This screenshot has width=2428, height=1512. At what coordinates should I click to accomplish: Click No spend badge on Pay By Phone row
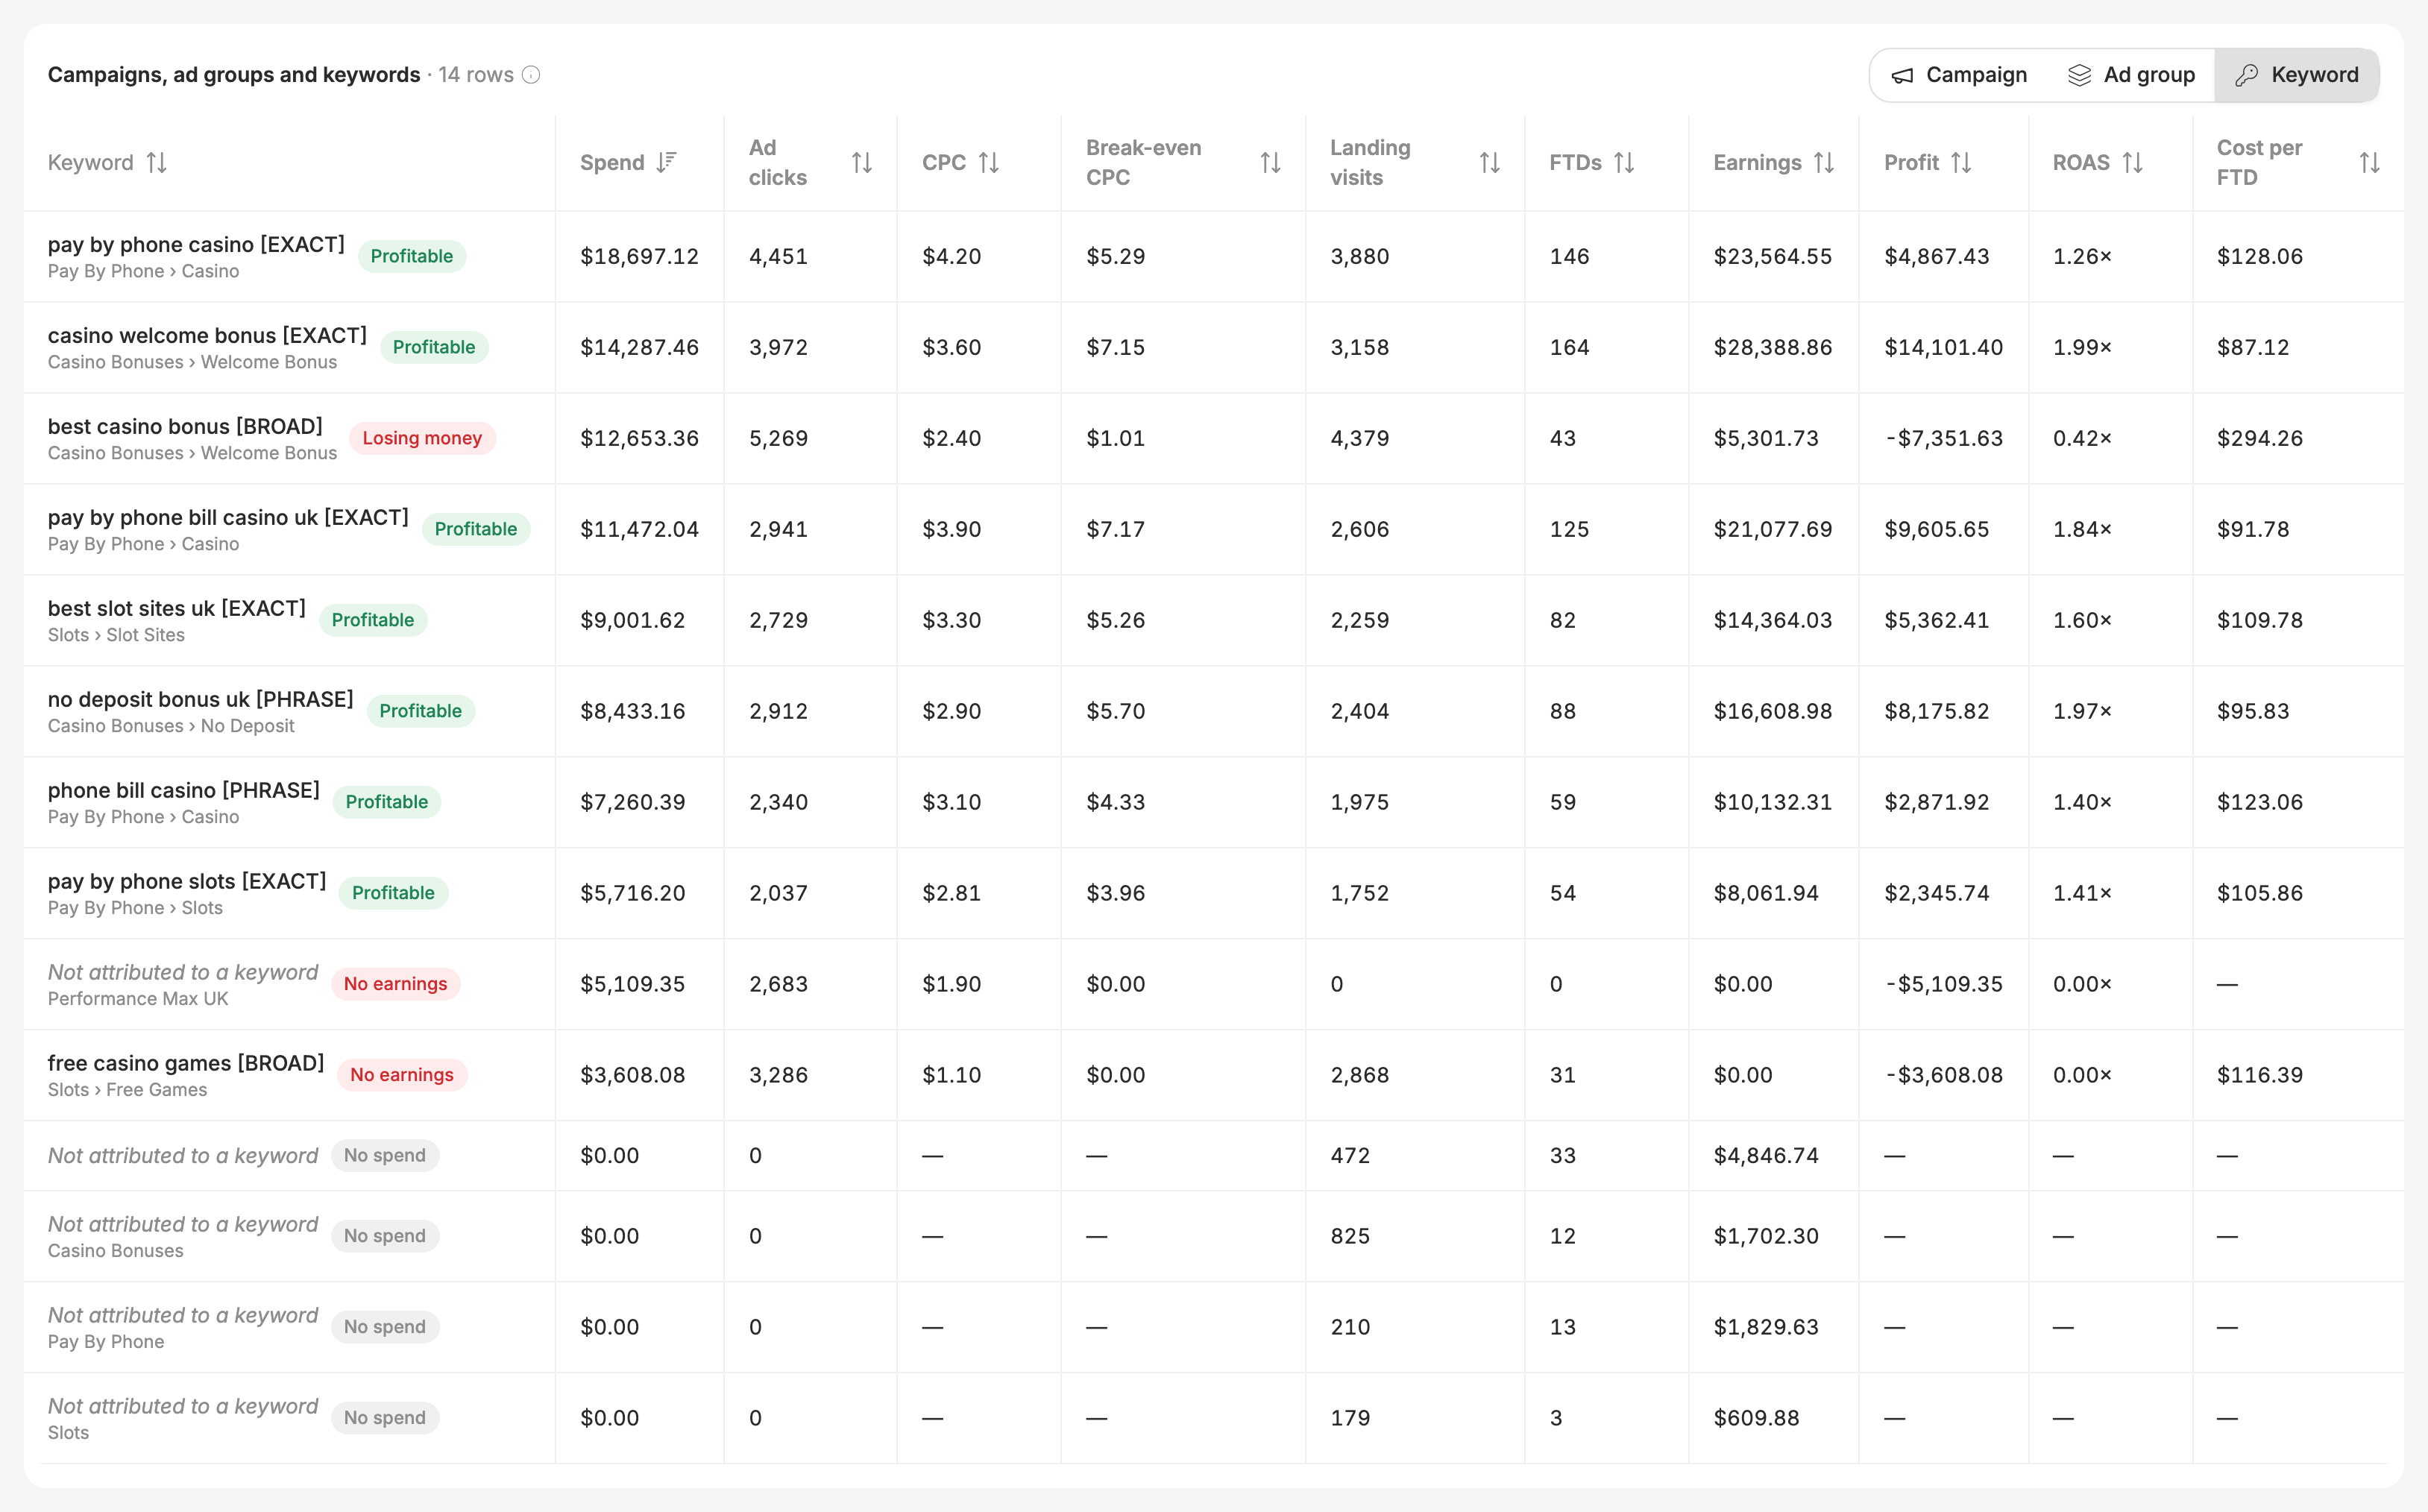pos(385,1327)
